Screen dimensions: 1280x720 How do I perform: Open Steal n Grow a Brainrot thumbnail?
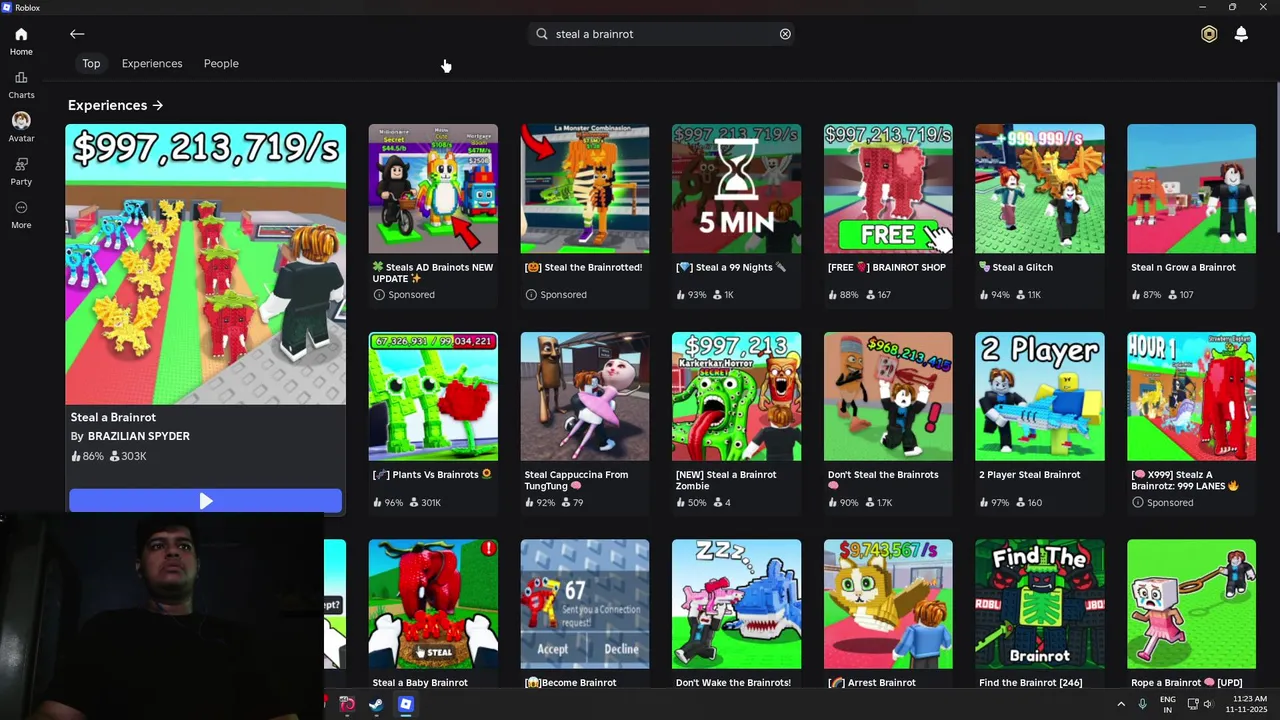click(x=1191, y=189)
